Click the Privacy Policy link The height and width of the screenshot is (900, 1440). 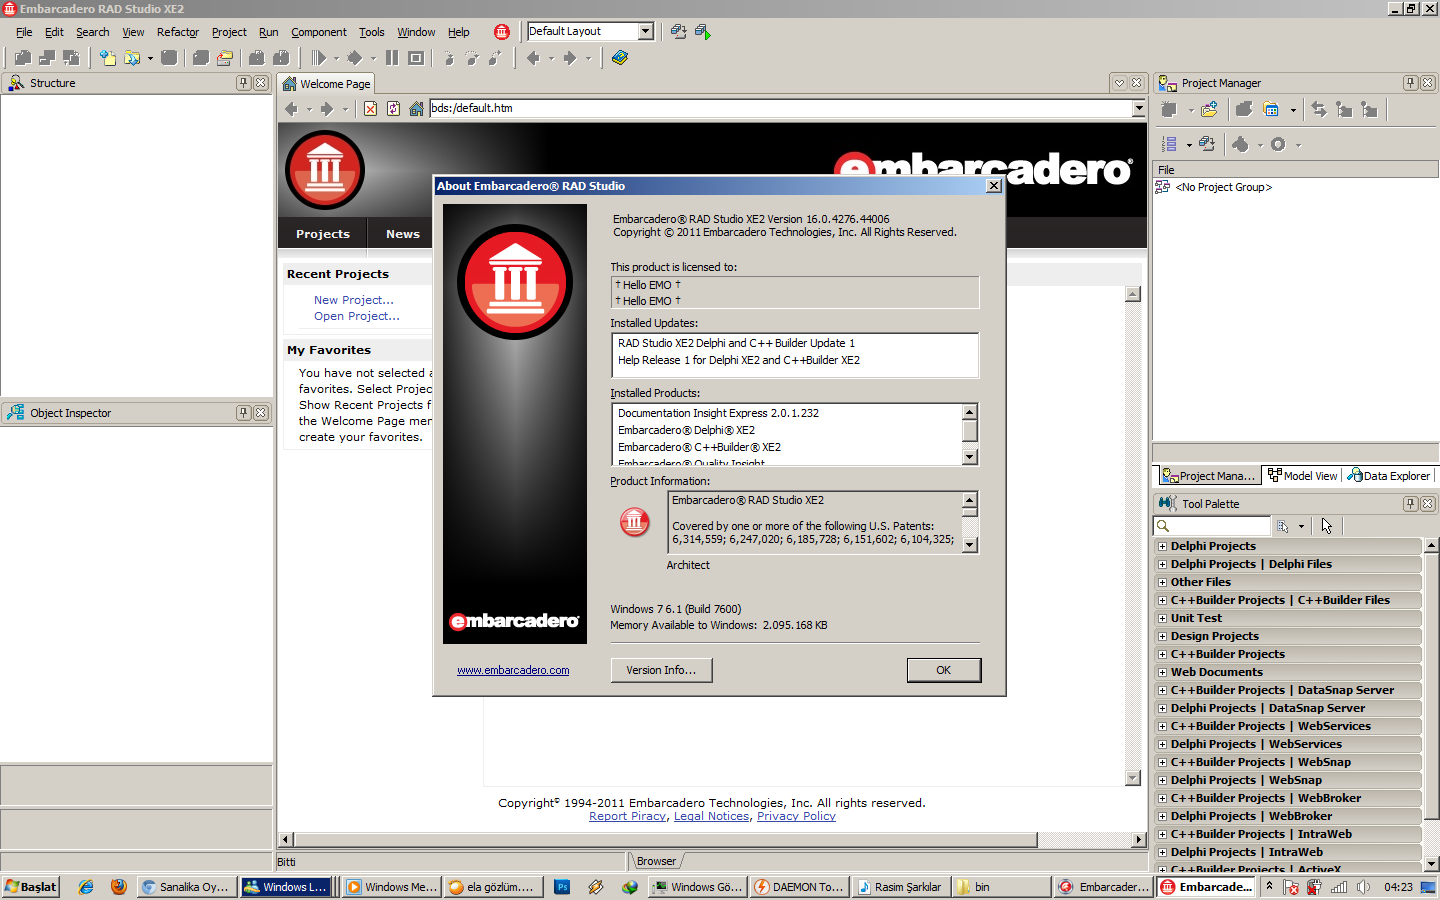tap(796, 816)
